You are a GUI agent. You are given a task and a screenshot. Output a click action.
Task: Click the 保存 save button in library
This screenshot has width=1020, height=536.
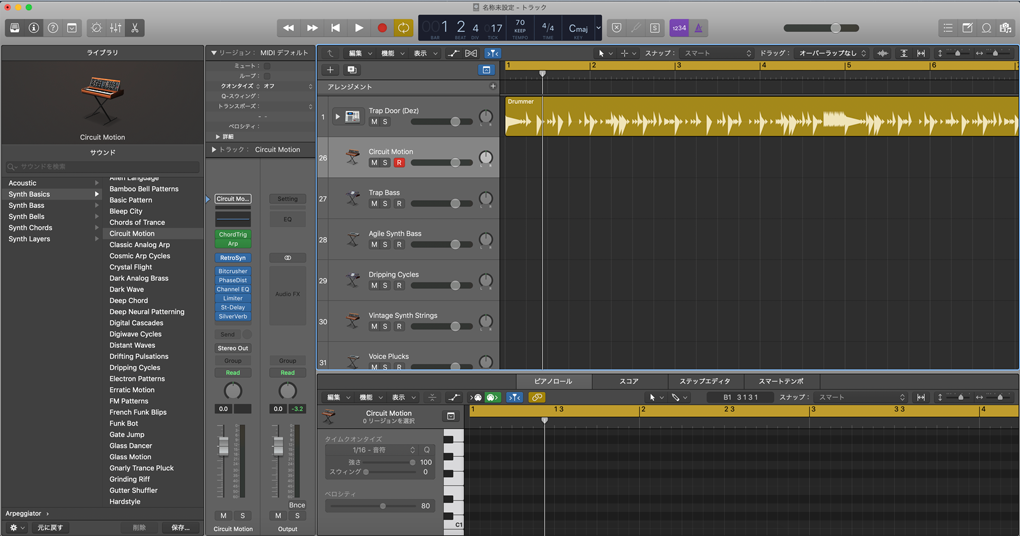(x=180, y=528)
